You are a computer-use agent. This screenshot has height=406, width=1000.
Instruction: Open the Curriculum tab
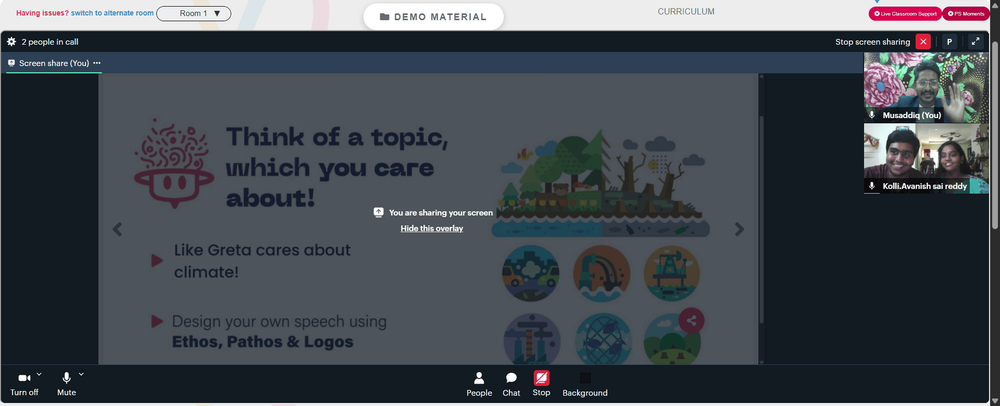686,11
